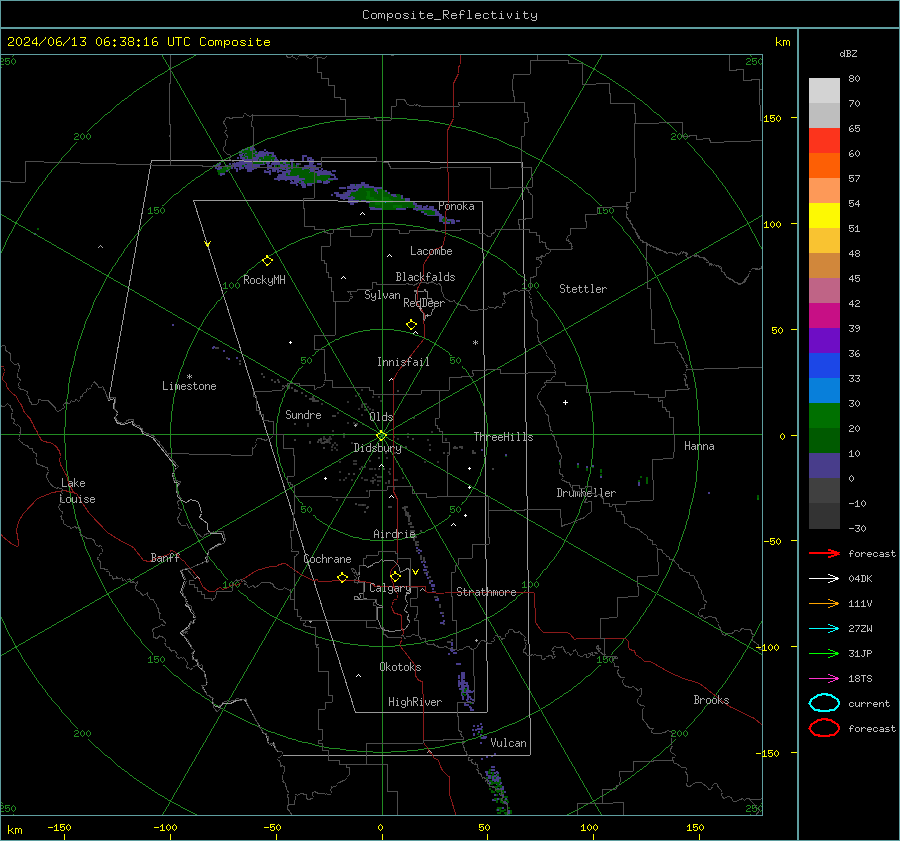This screenshot has height=841, width=900.
Task: Click the Olds label near centre
Action: tap(381, 417)
